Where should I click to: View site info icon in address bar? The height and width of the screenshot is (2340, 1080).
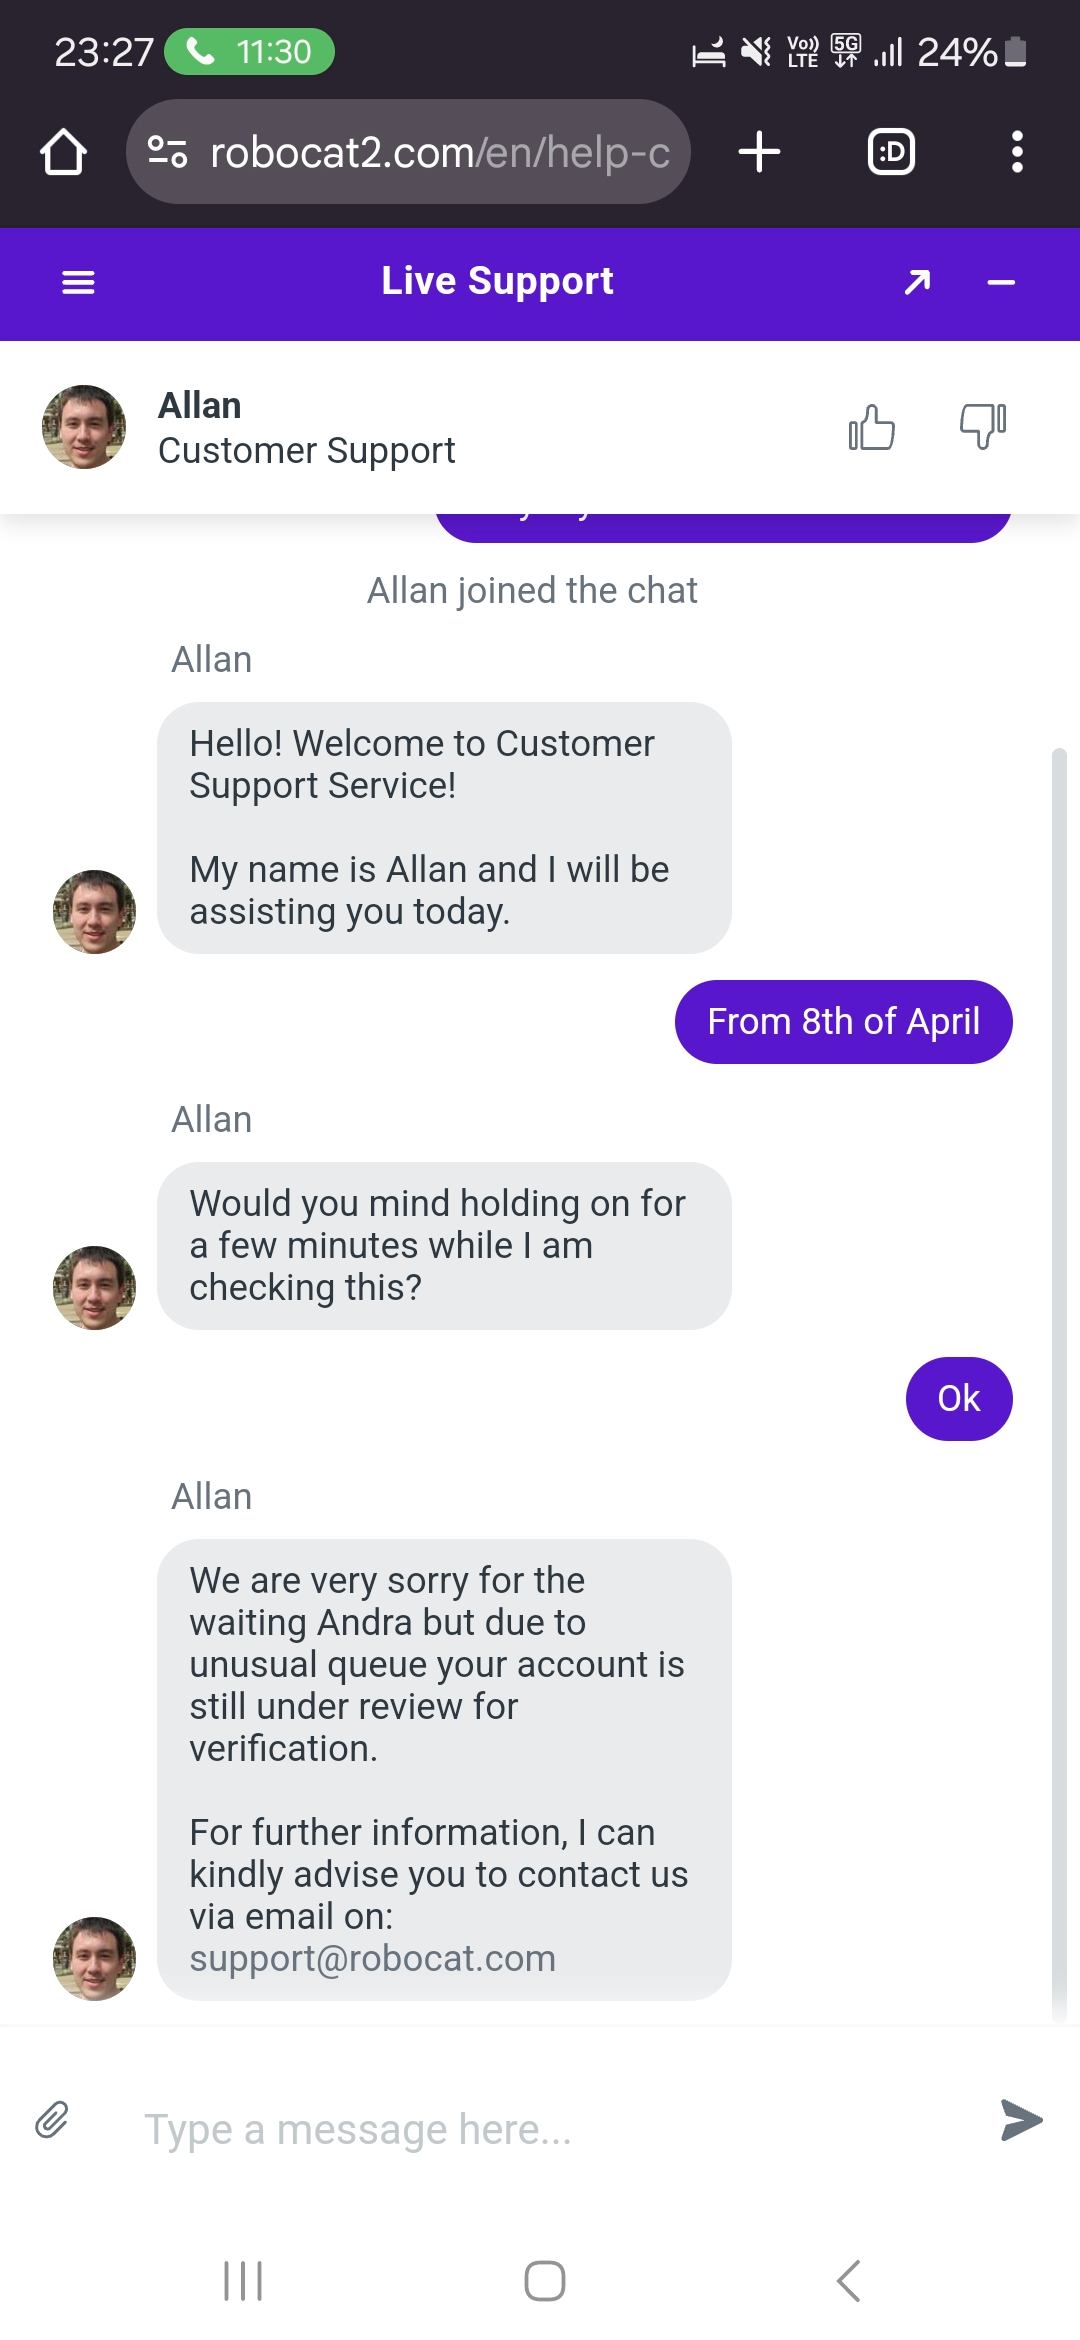[x=167, y=152]
